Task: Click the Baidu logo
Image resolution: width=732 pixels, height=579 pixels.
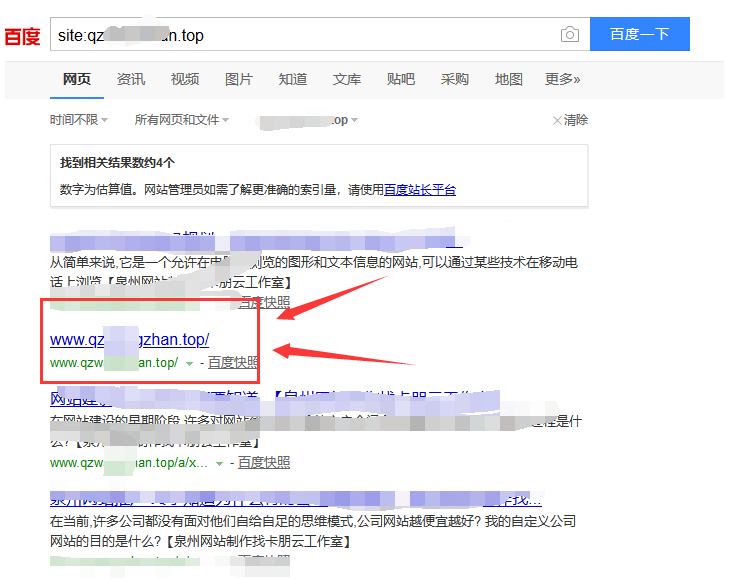Action: click(22, 36)
